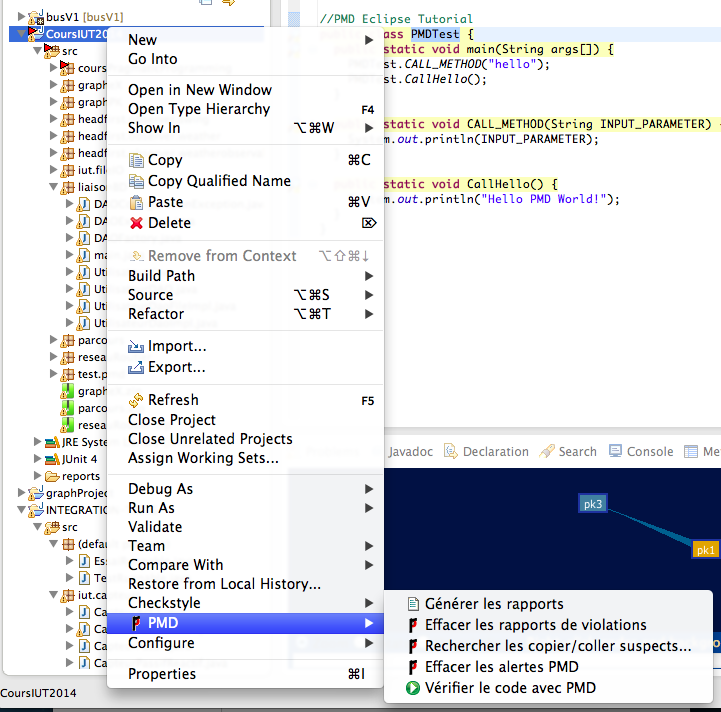Click the Copy icon in context menu
This screenshot has width=721, height=712.
coord(137,160)
